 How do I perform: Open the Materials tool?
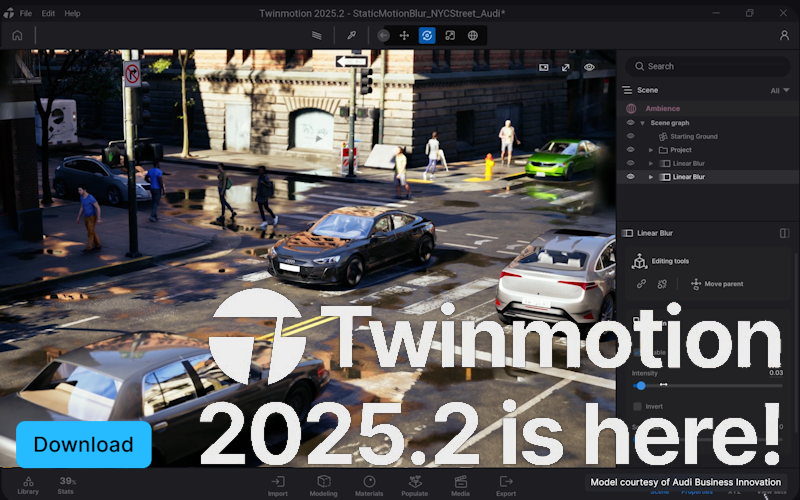(x=369, y=485)
